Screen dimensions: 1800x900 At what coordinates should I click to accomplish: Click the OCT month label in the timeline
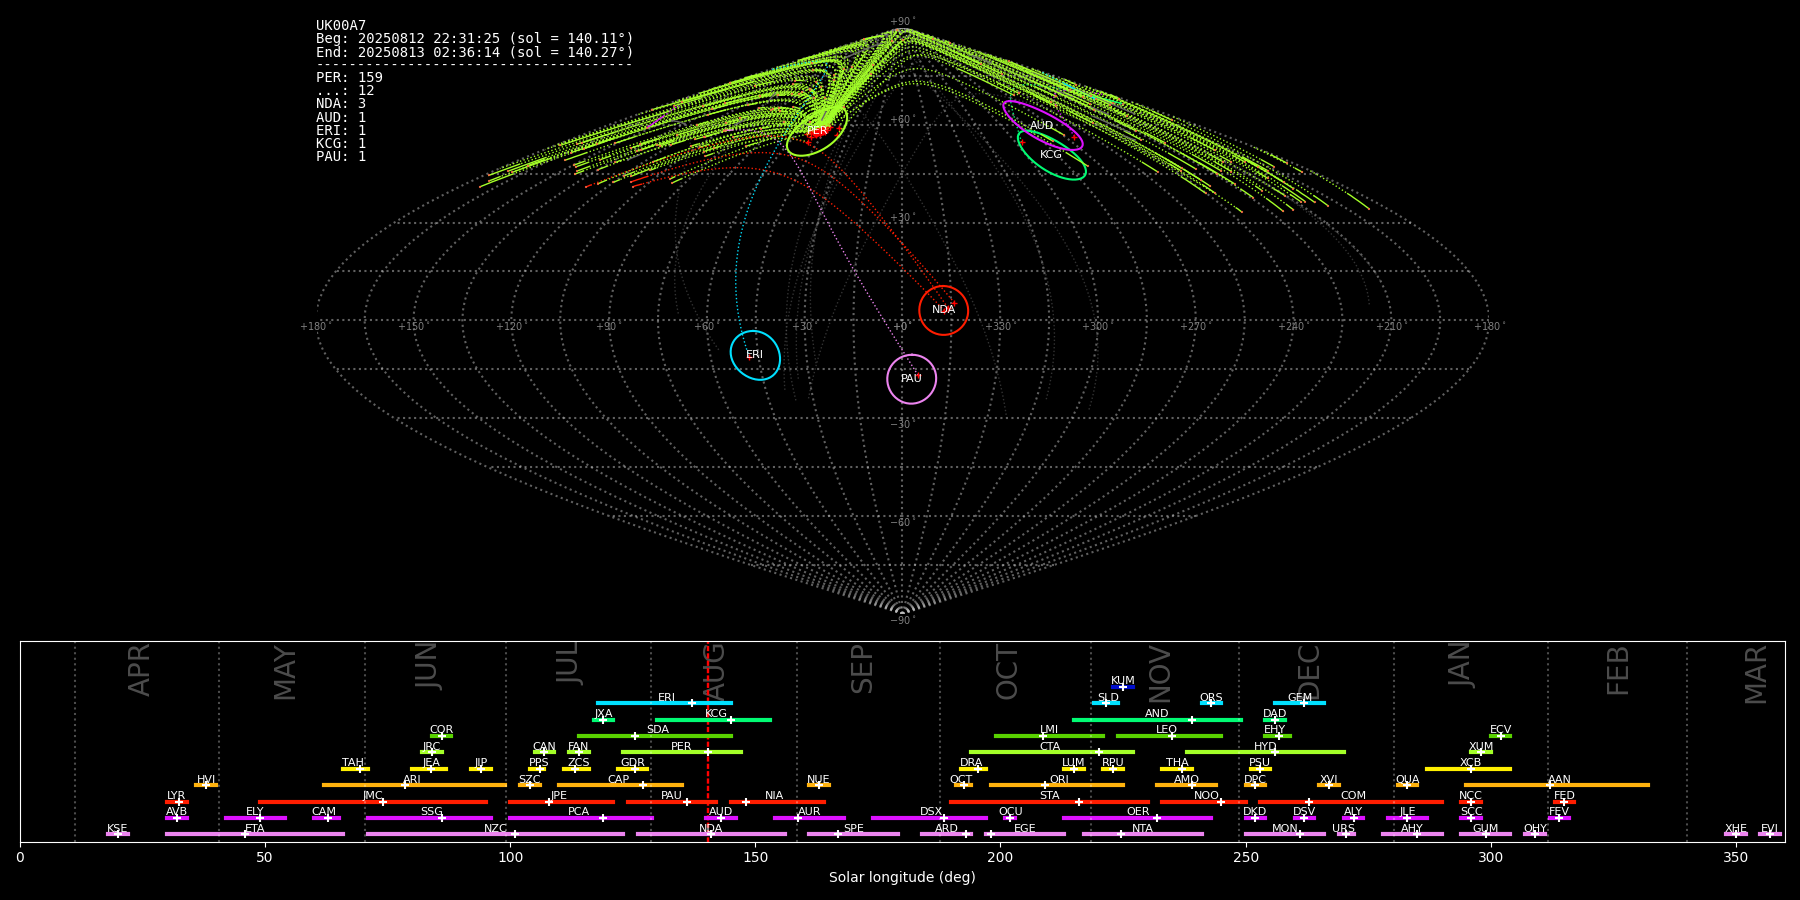(x=1007, y=672)
